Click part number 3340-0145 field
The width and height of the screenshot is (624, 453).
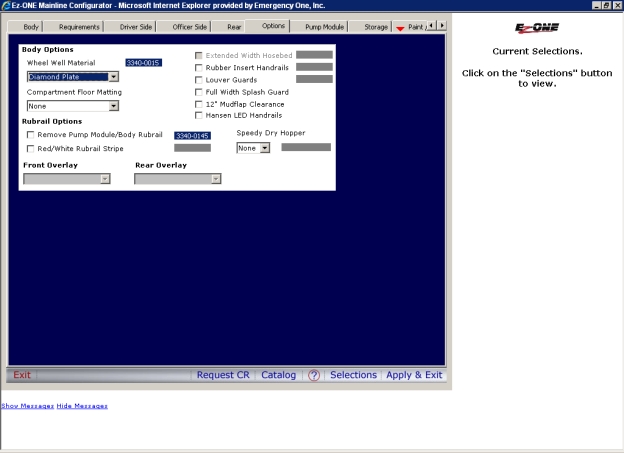[x=193, y=136]
